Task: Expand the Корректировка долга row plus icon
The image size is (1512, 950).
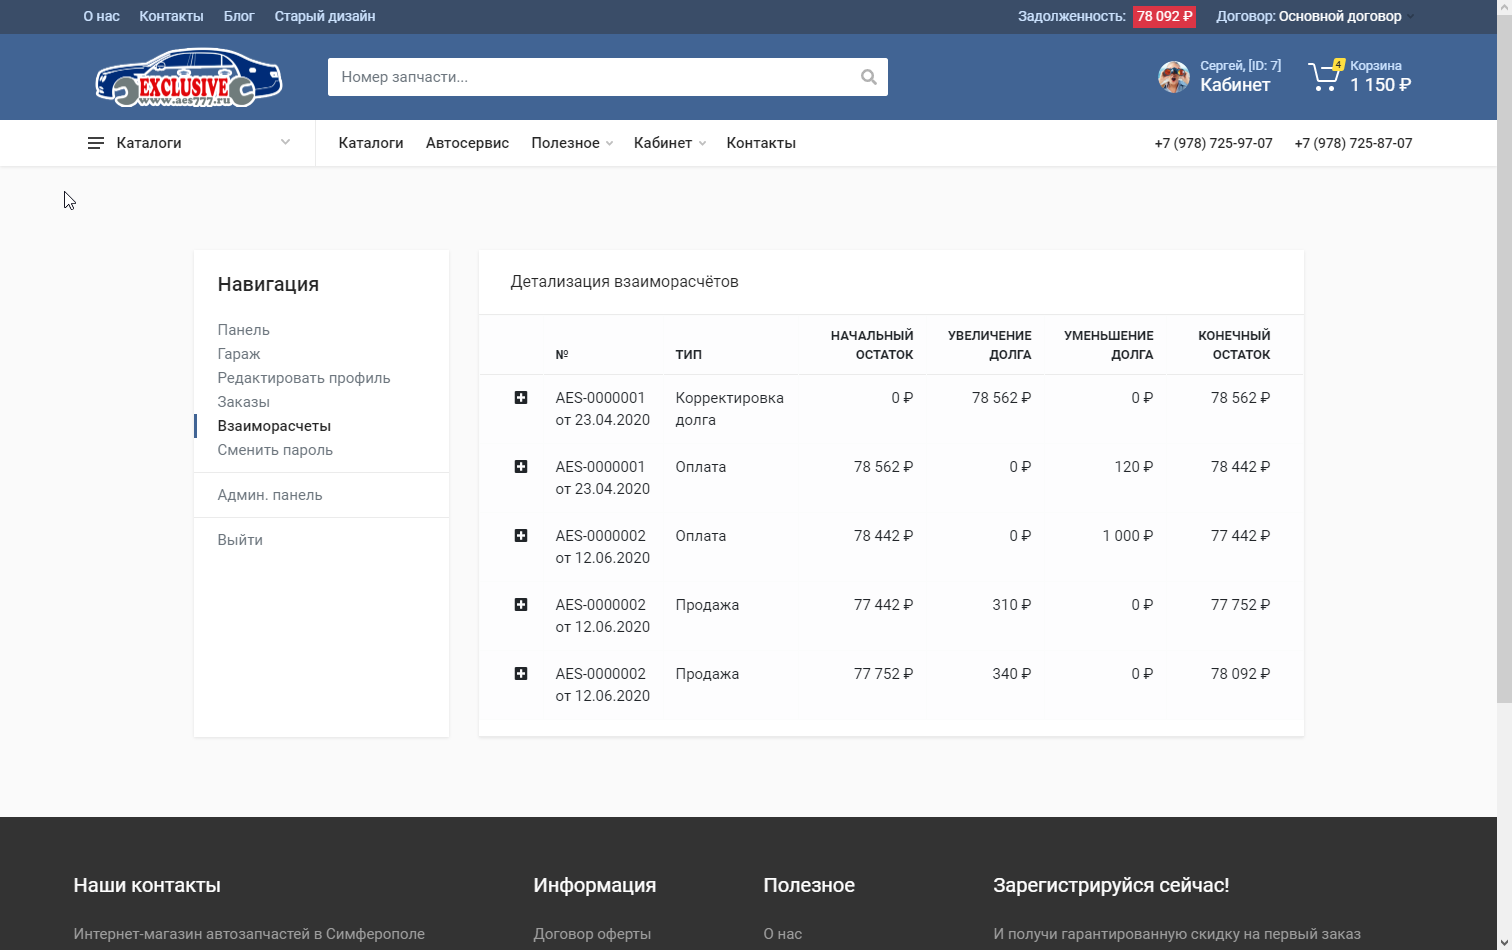Action: tap(521, 398)
